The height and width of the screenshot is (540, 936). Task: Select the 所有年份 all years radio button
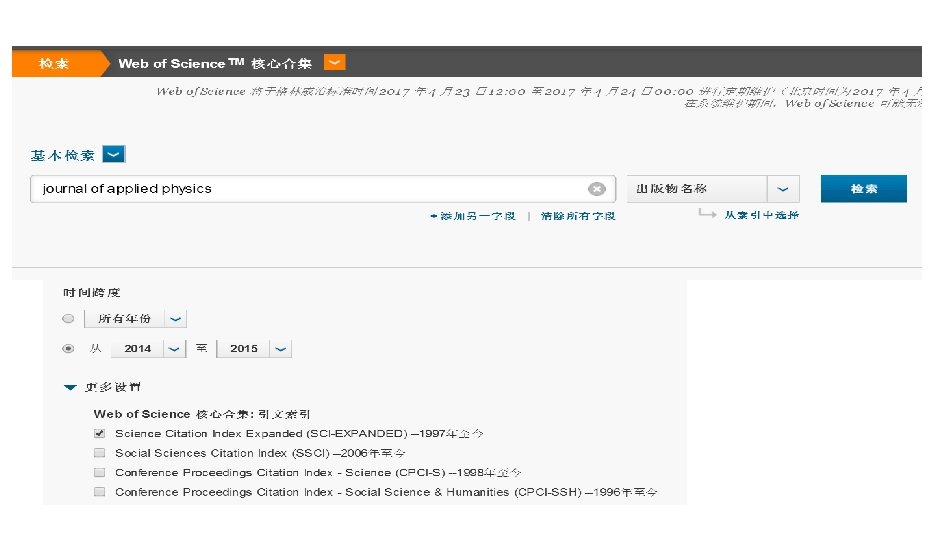[x=68, y=319]
